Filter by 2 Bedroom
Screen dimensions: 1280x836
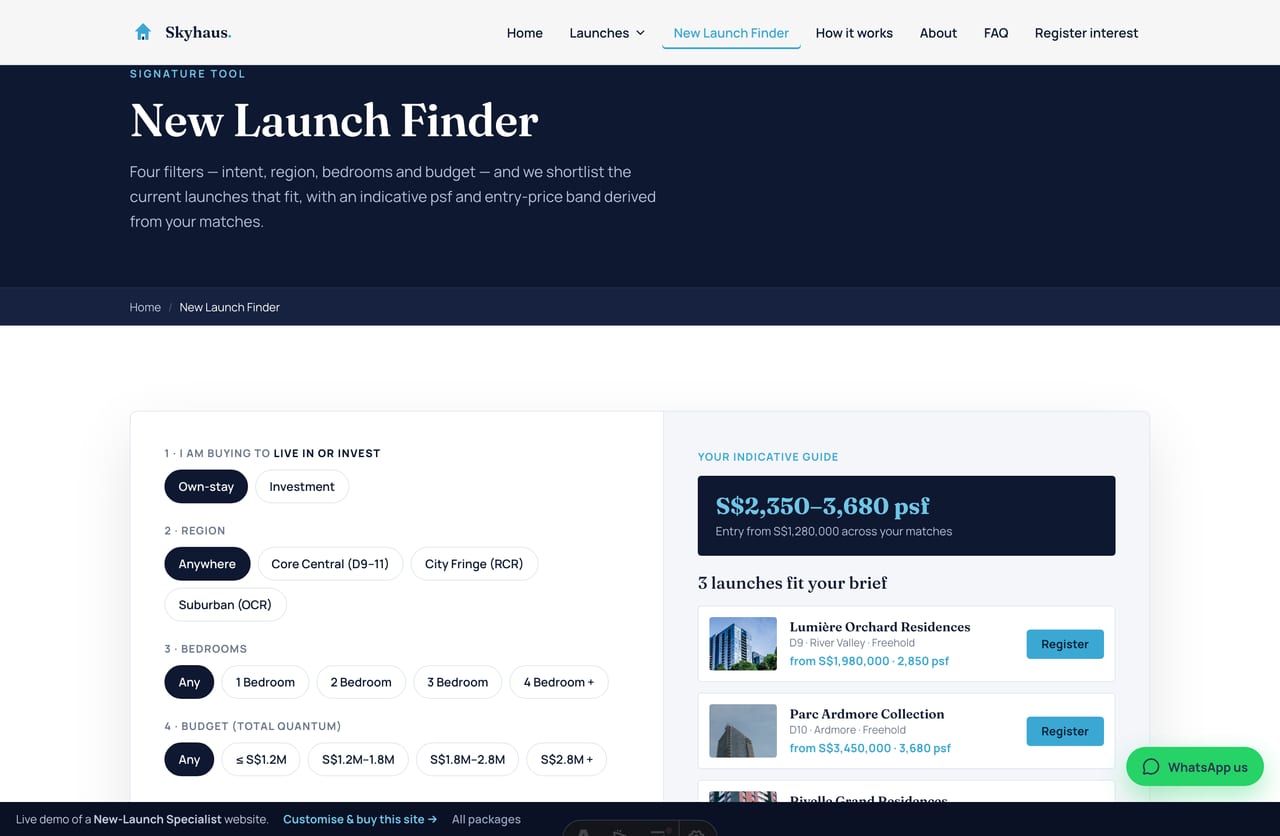pos(361,682)
